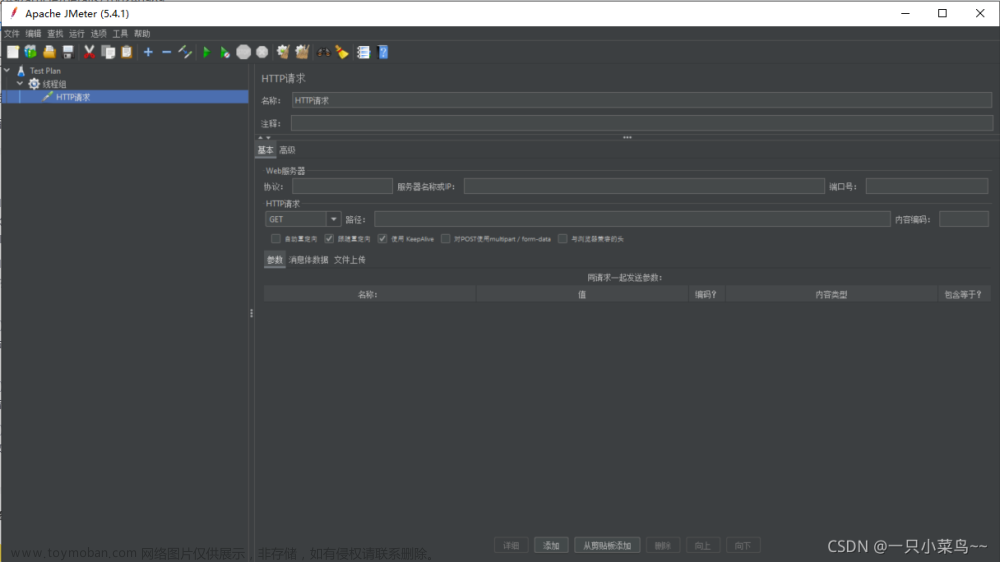Screen dimensions: 1000x562
Task: Click the Clear All results icon
Action: point(302,52)
